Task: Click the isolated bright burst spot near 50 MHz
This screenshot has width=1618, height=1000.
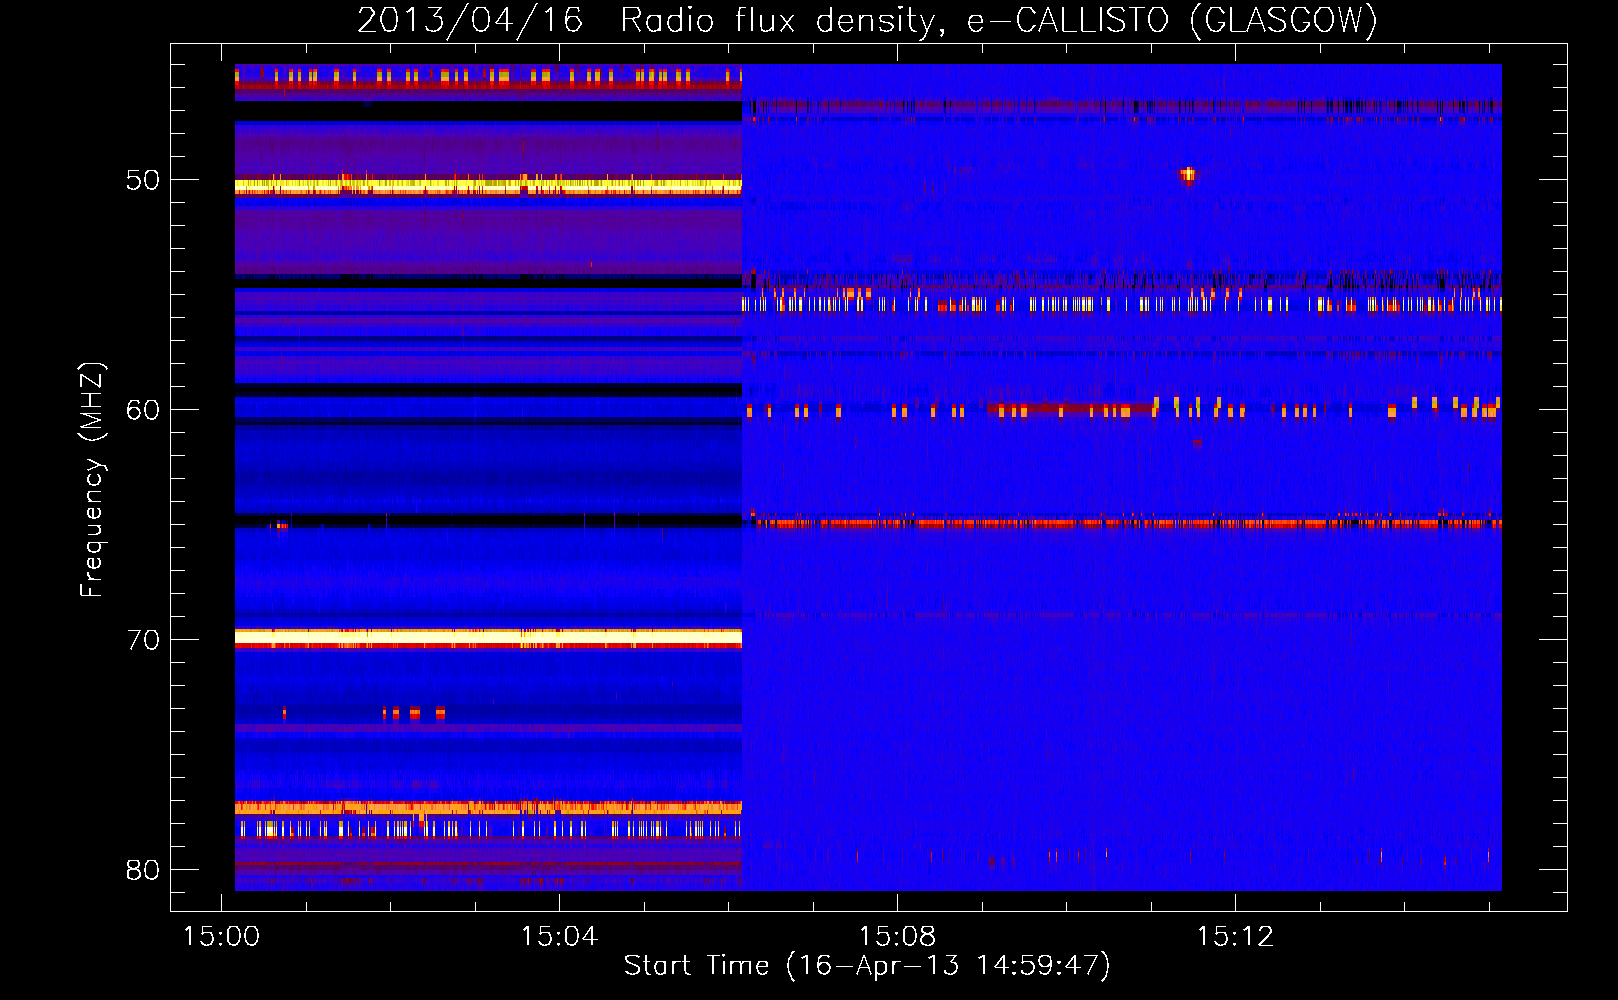Action: [x=1188, y=175]
